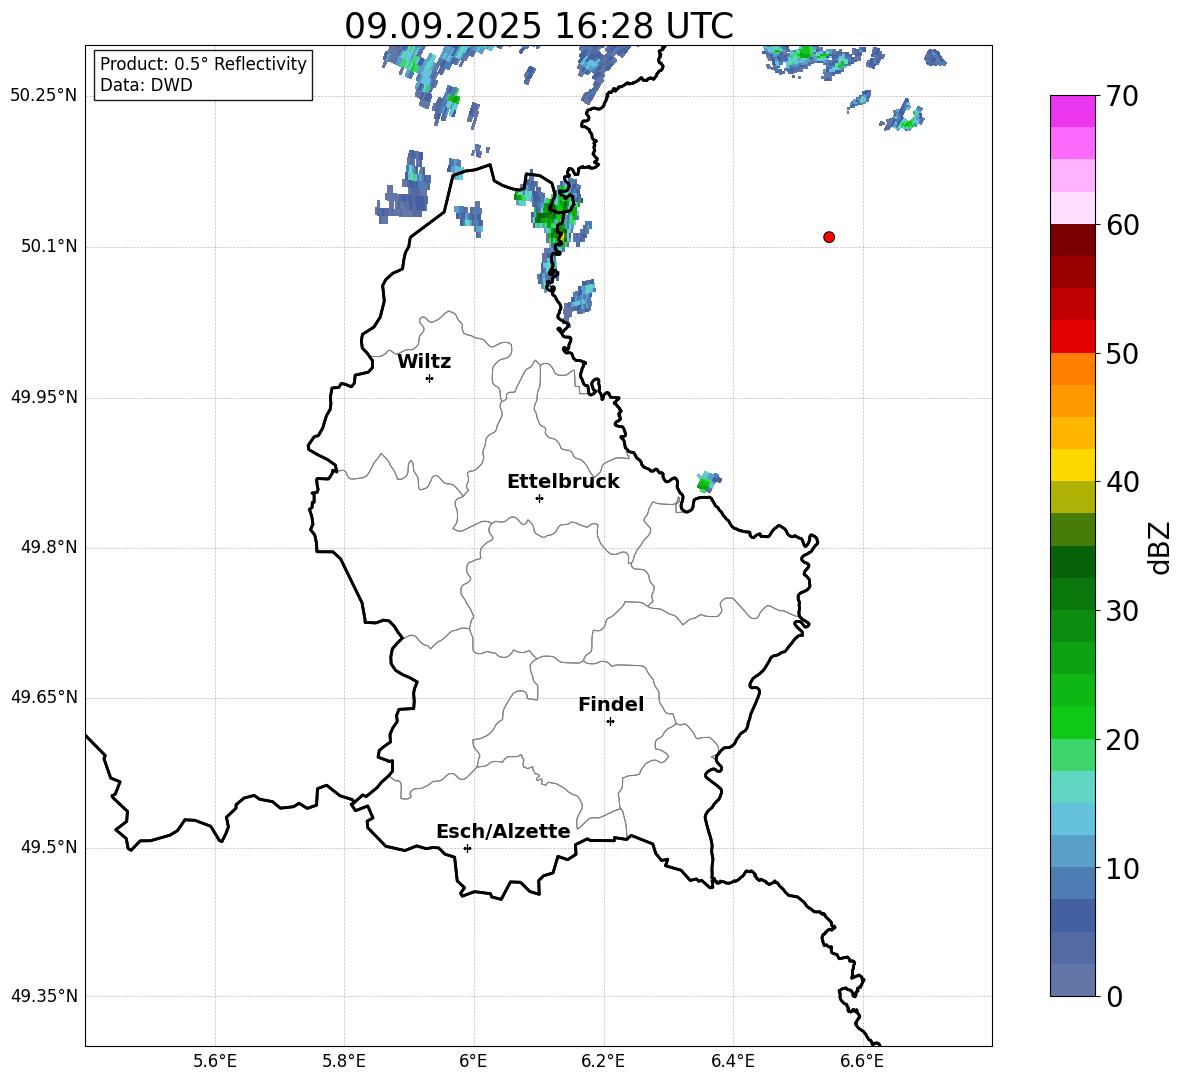Click the dBZ colorbar label

click(1158, 547)
